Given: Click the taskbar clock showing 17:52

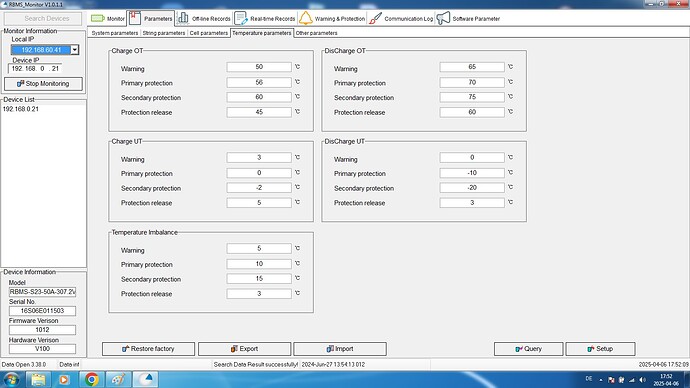Looking at the screenshot, I should tap(667, 380).
